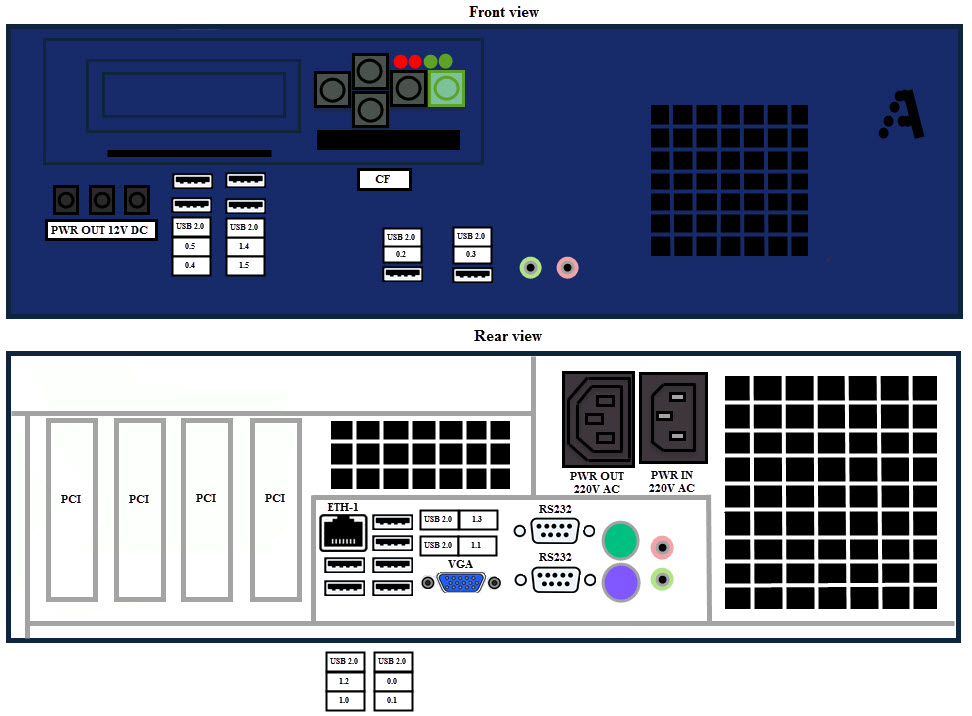972x716 pixels.
Task: Click the front panel green audio jack
Action: 531,268
